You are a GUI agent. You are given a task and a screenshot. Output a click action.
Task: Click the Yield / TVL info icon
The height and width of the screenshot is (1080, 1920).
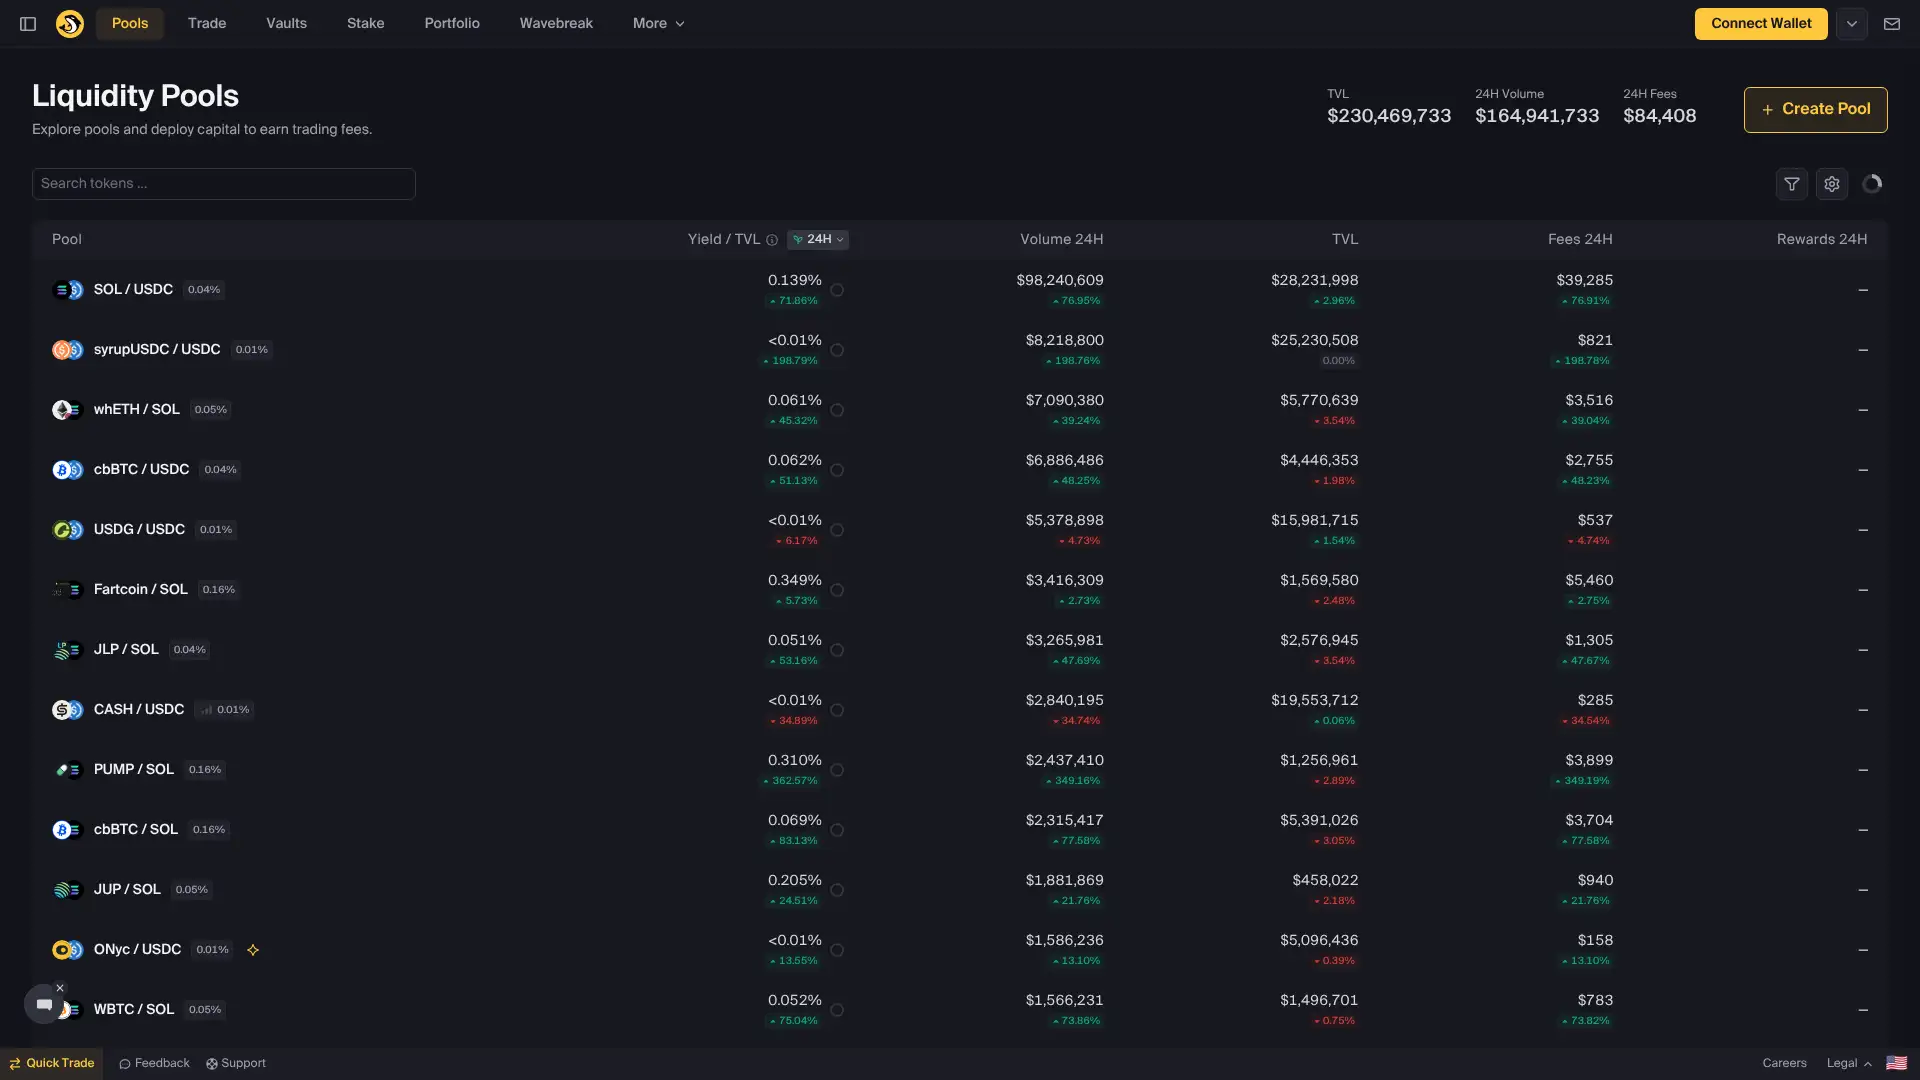[x=772, y=240]
